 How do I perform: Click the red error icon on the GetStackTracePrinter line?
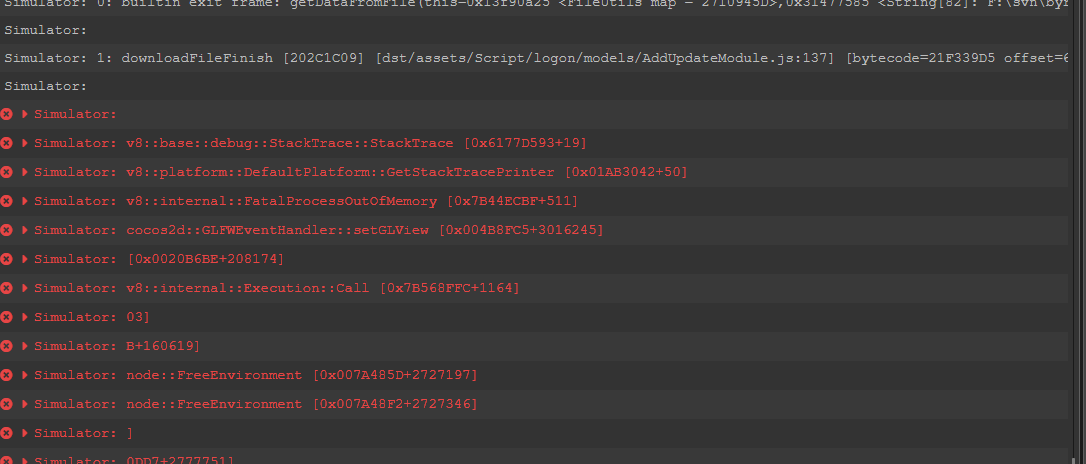point(7,173)
